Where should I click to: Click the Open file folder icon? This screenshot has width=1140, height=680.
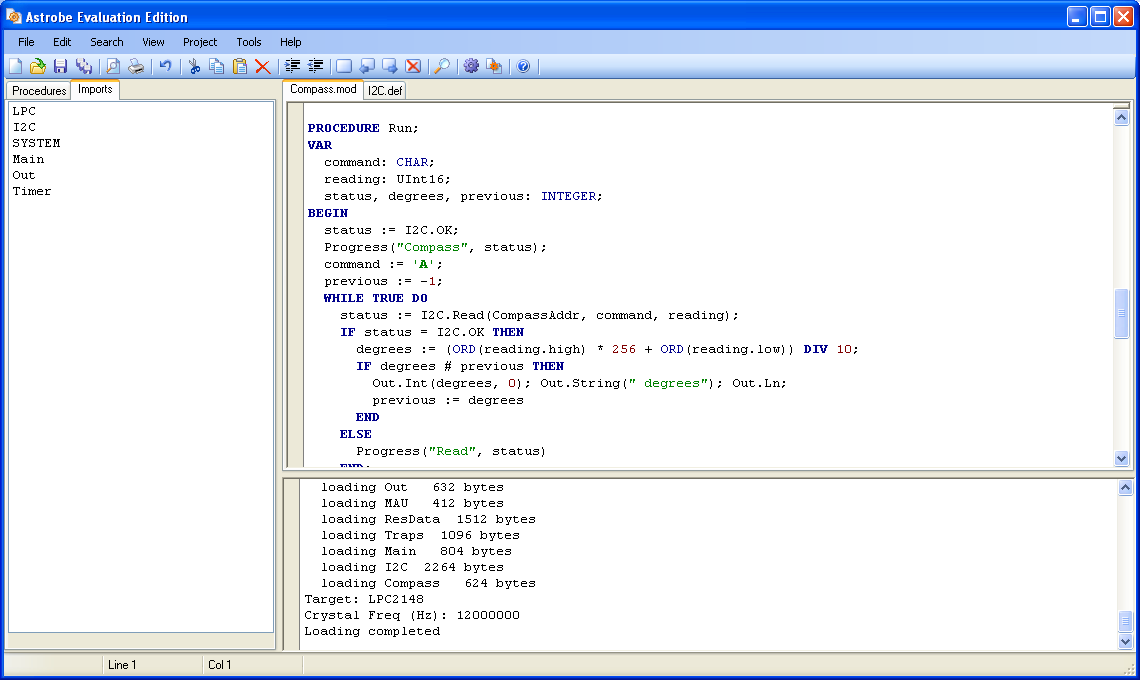click(37, 66)
